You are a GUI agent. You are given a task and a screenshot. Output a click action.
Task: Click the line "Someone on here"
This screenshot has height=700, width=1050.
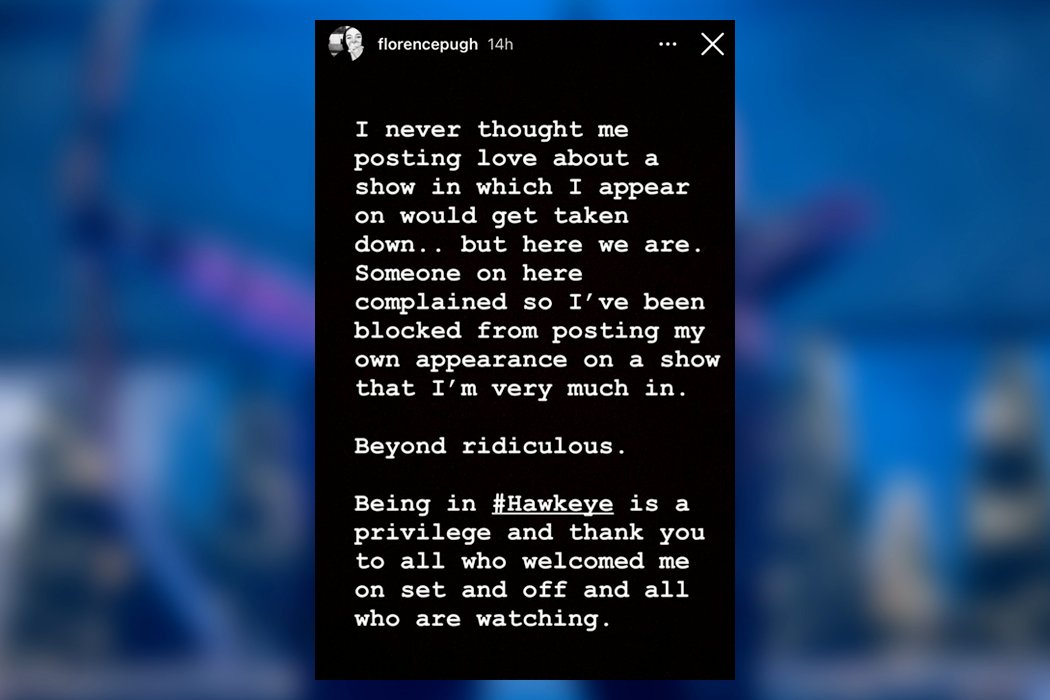pos(468,273)
